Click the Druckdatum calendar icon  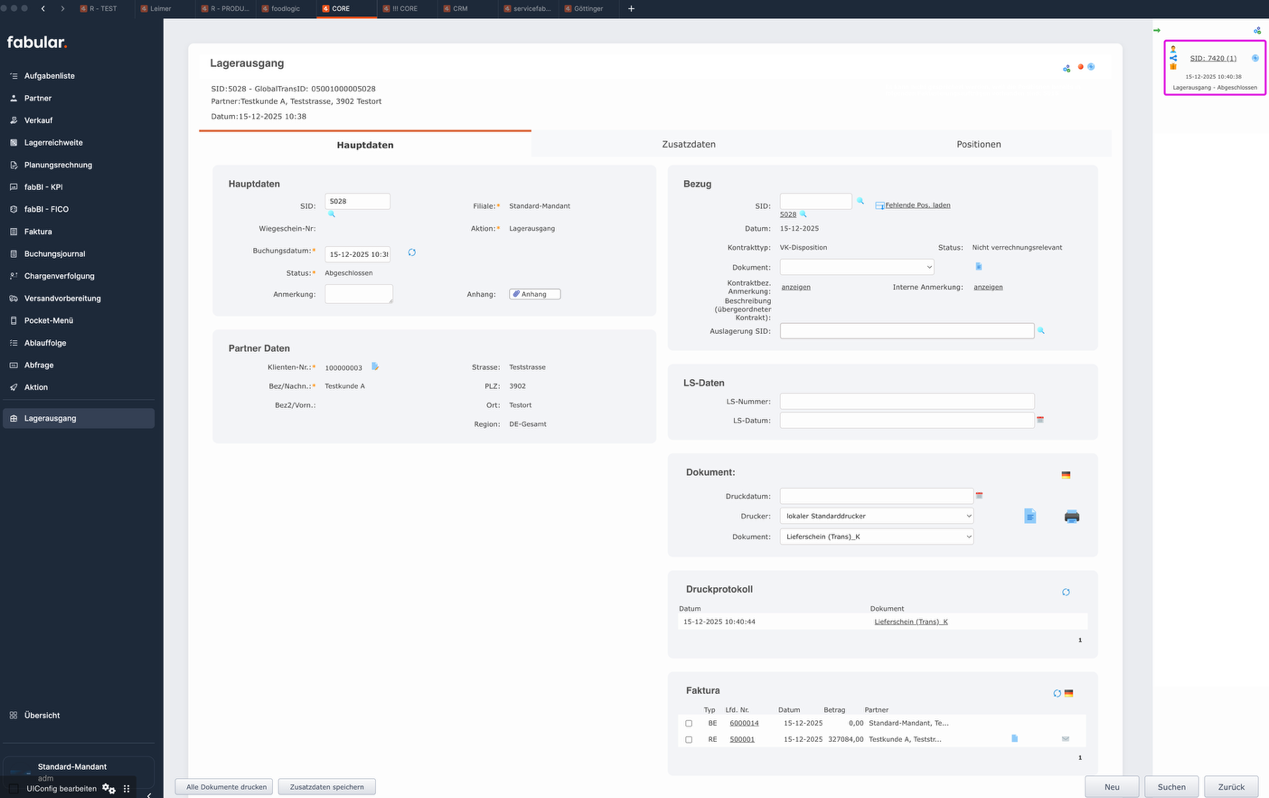pyautogui.click(x=979, y=496)
